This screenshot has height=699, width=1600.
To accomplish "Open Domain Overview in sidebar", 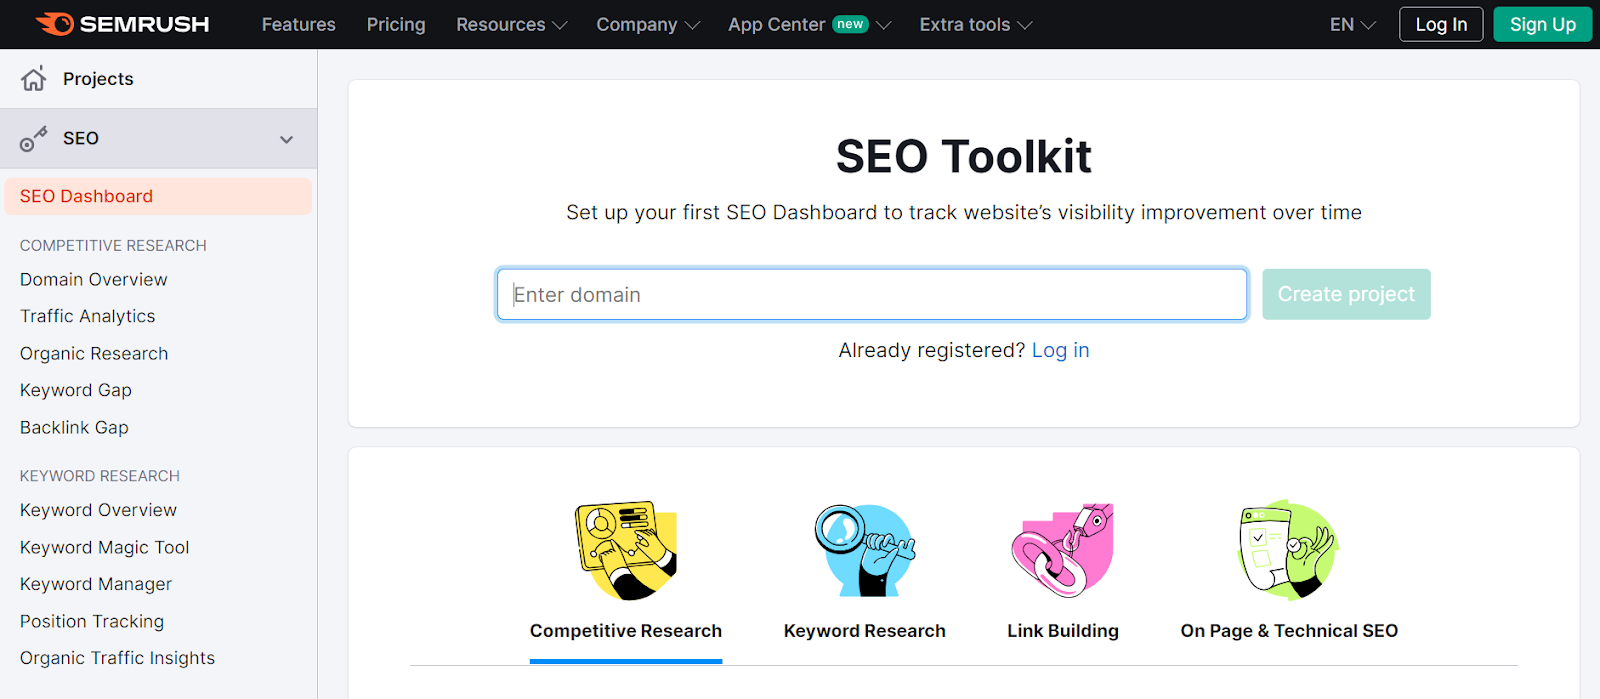I will coord(94,280).
